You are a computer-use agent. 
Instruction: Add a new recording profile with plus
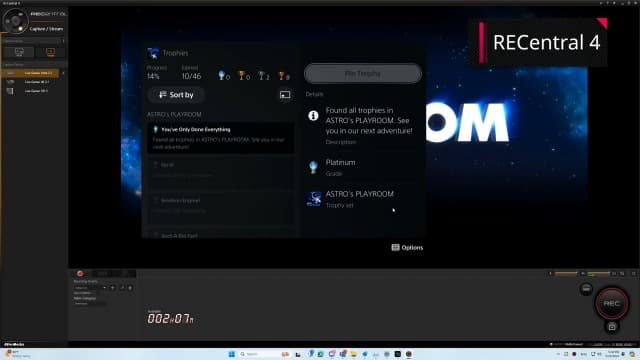tap(113, 288)
